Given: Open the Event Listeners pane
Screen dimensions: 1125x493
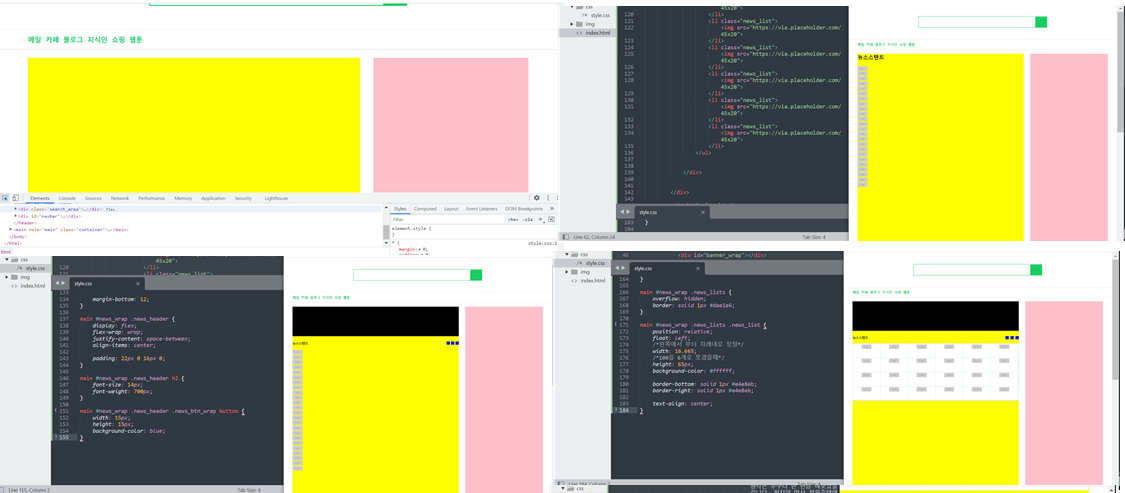Looking at the screenshot, I should coord(482,209).
